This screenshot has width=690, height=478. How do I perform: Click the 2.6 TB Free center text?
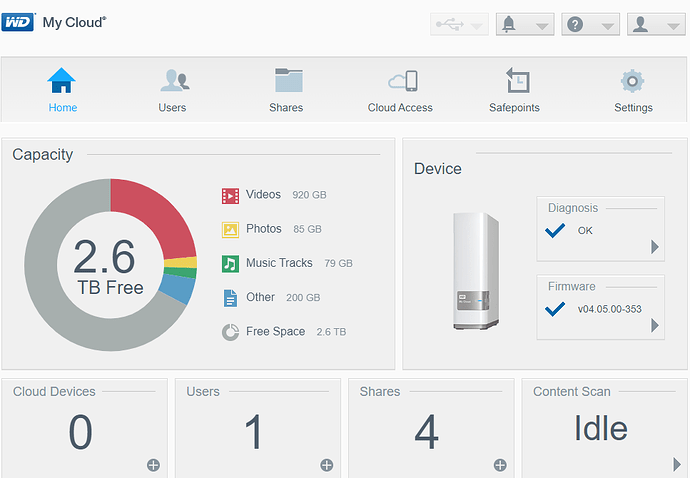click(x=108, y=266)
